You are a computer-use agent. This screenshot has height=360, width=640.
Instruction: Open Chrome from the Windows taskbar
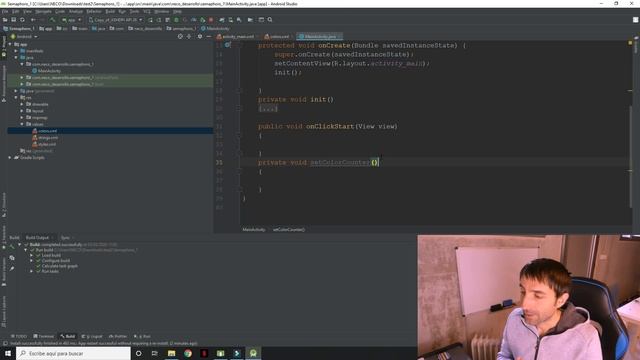tap(188, 353)
